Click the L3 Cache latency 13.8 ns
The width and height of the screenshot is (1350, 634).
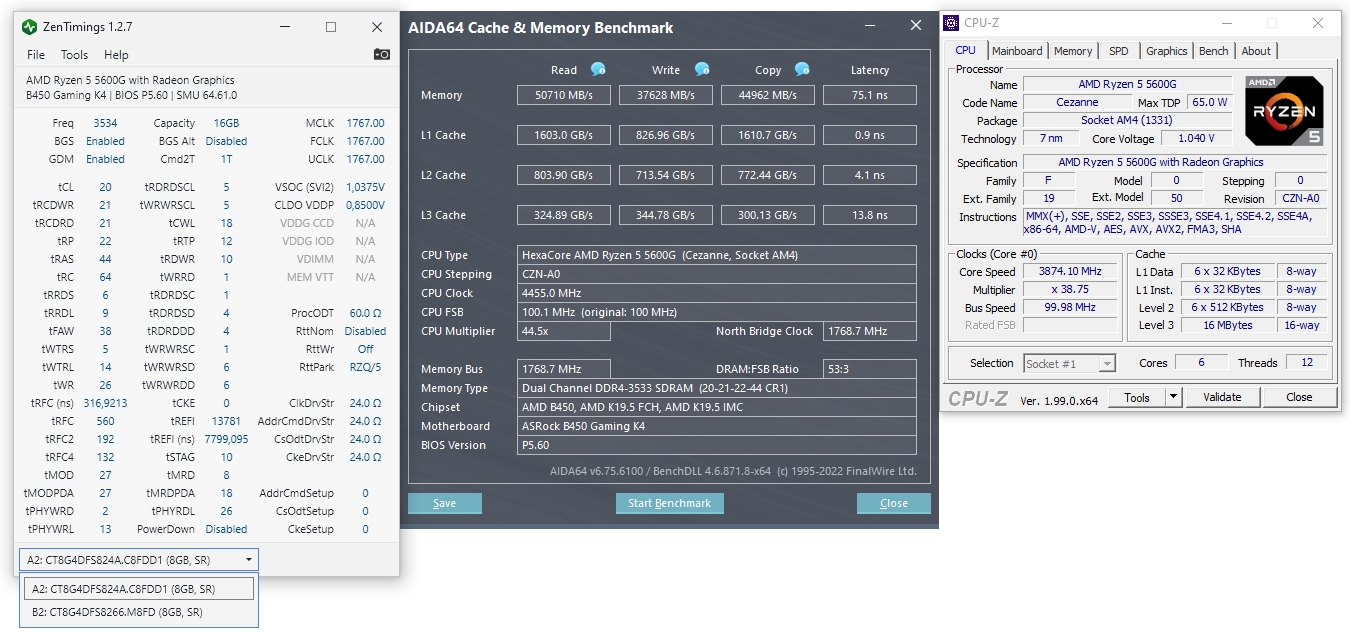tap(870, 215)
